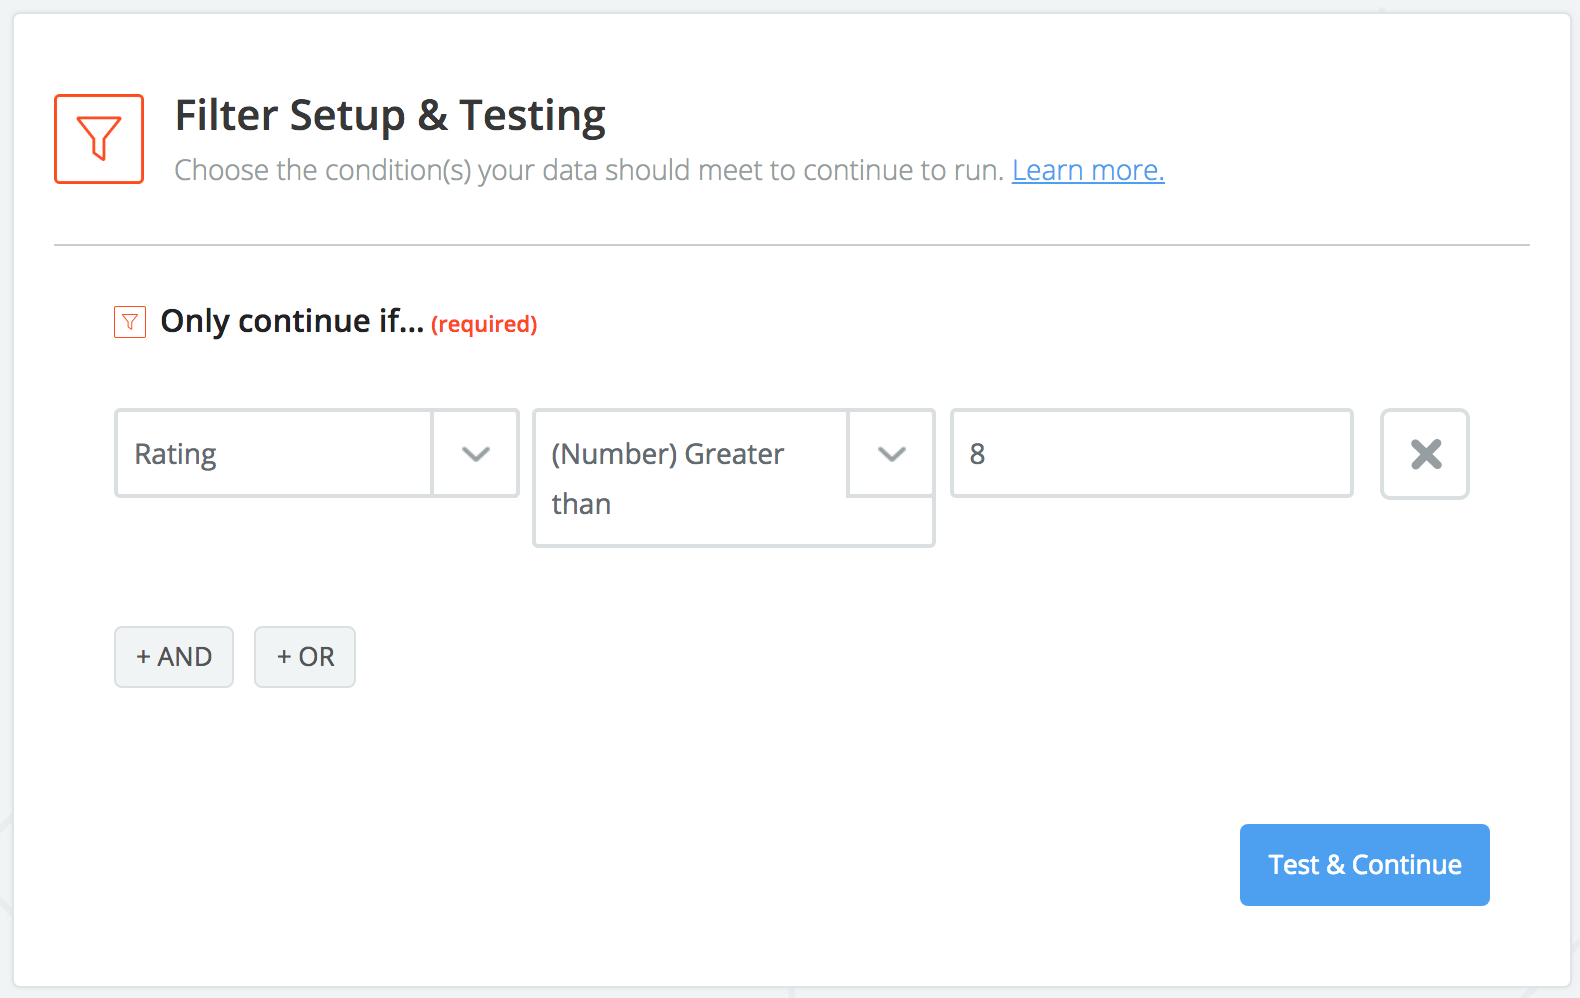Click the Rating text in the field box
The image size is (1580, 998).
pos(175,453)
